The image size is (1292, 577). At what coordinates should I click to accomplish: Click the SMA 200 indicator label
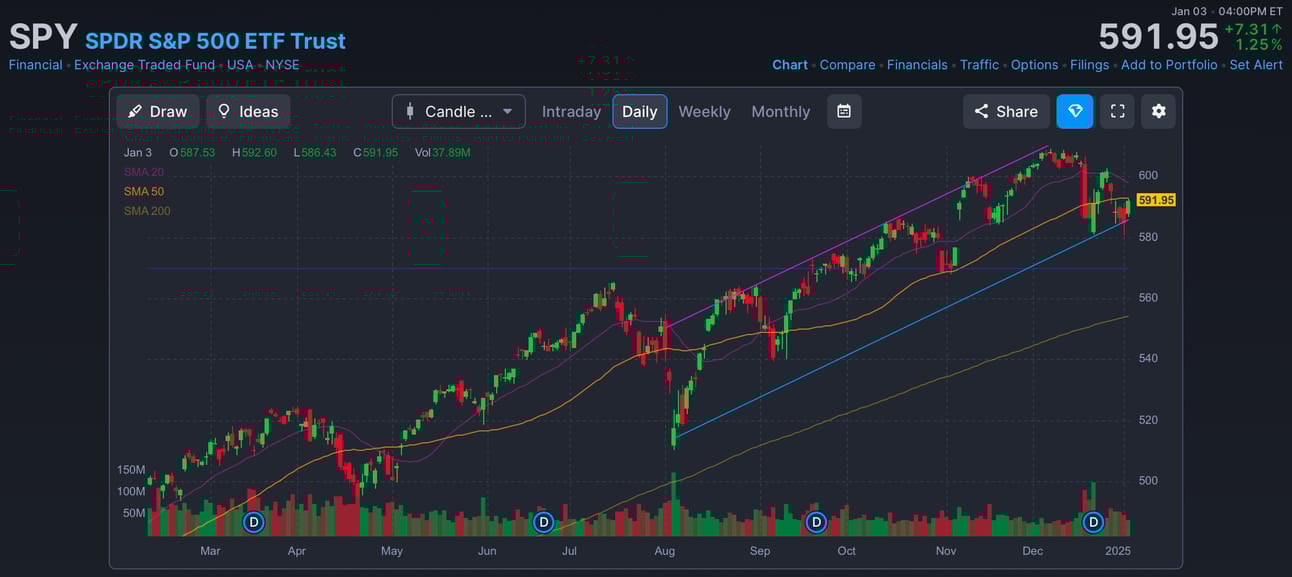coord(147,211)
